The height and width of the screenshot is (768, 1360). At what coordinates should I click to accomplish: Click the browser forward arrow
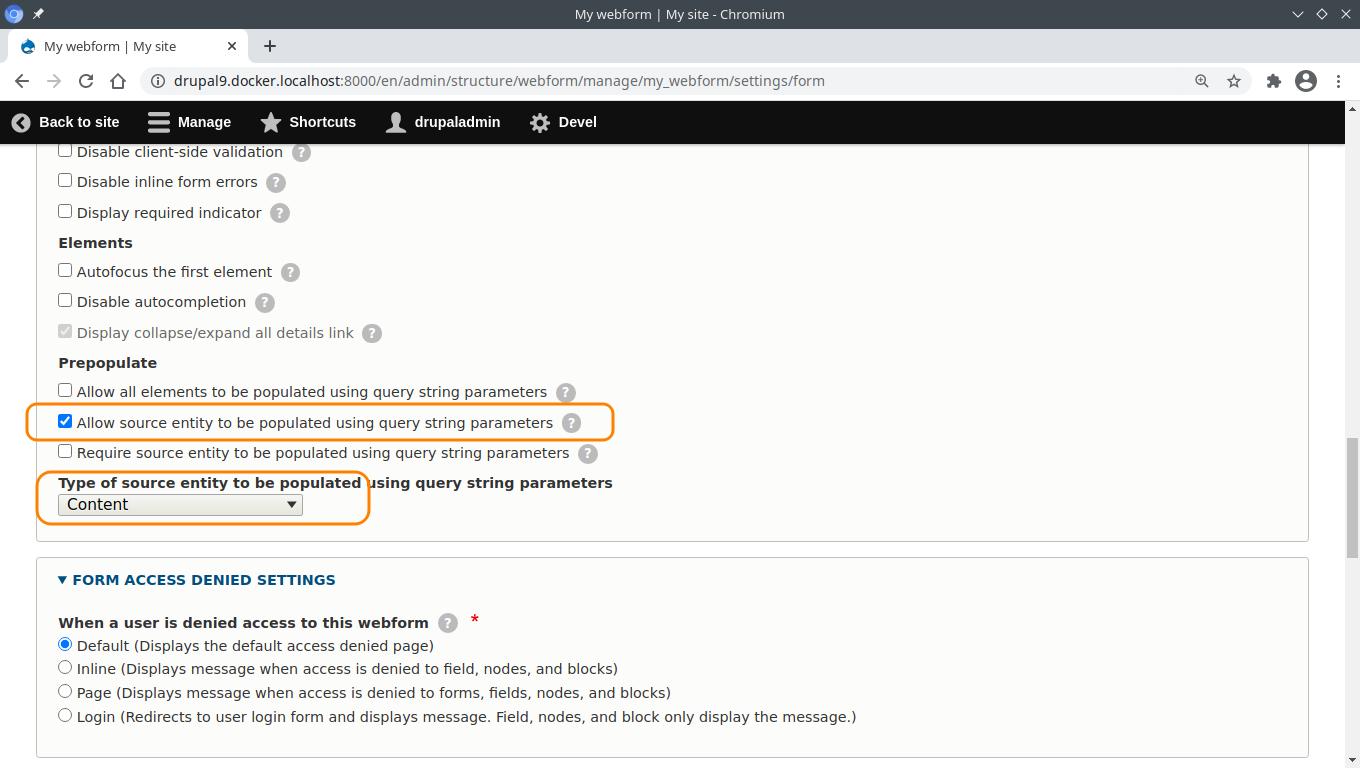coord(54,81)
